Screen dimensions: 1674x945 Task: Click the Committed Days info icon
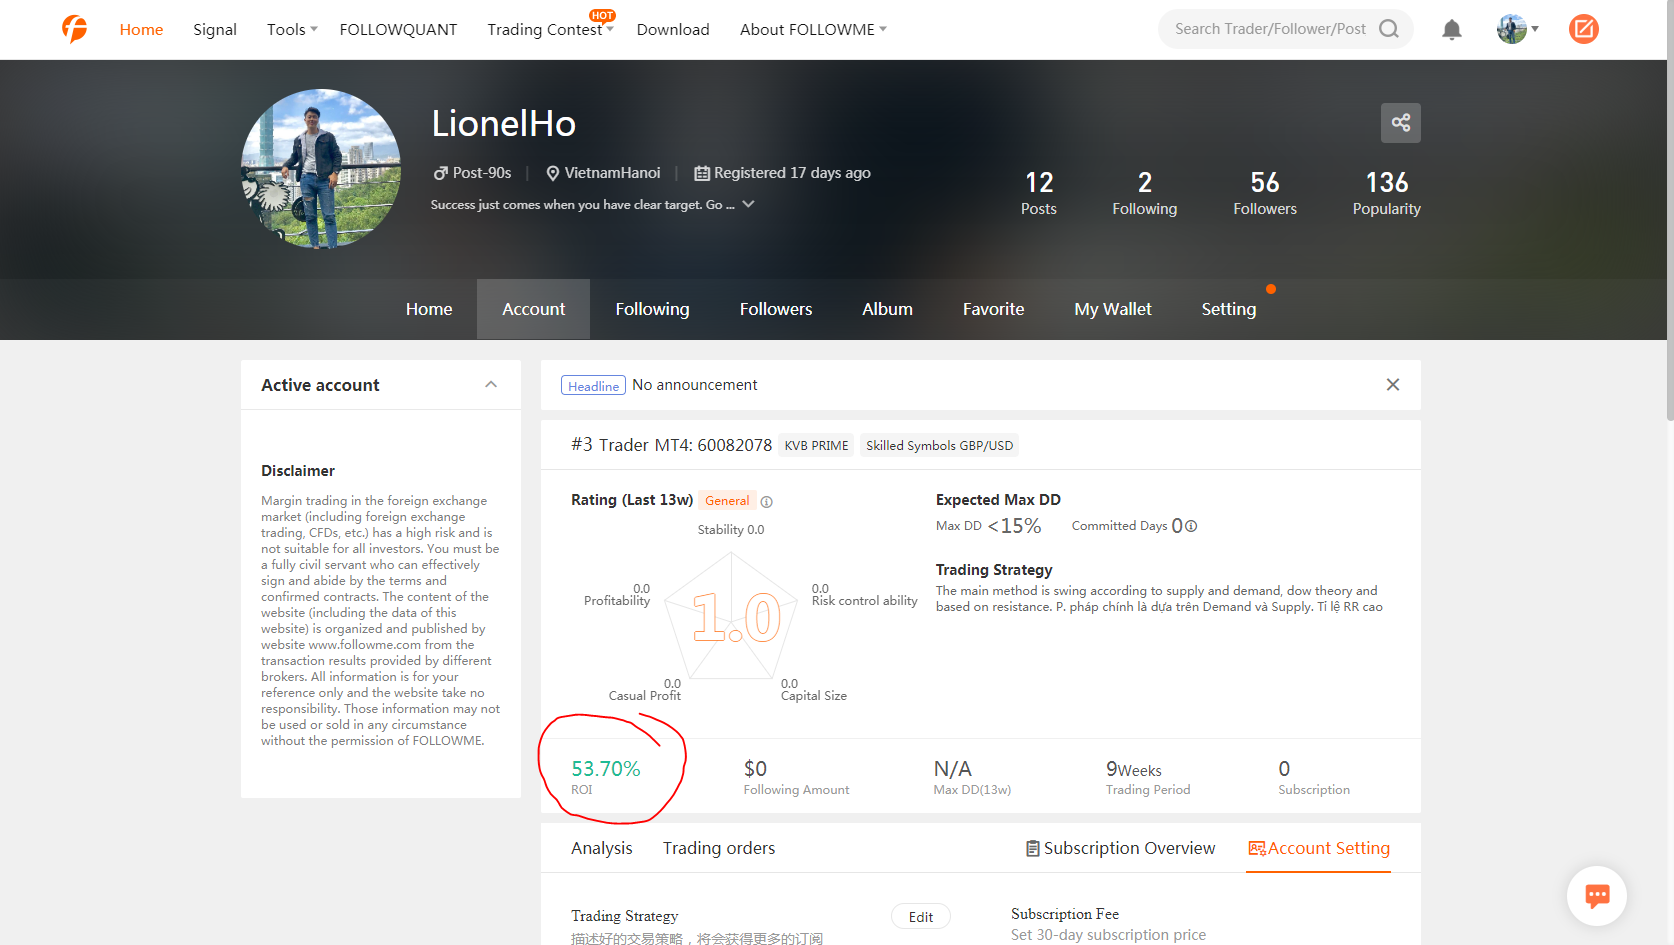pos(1191,526)
